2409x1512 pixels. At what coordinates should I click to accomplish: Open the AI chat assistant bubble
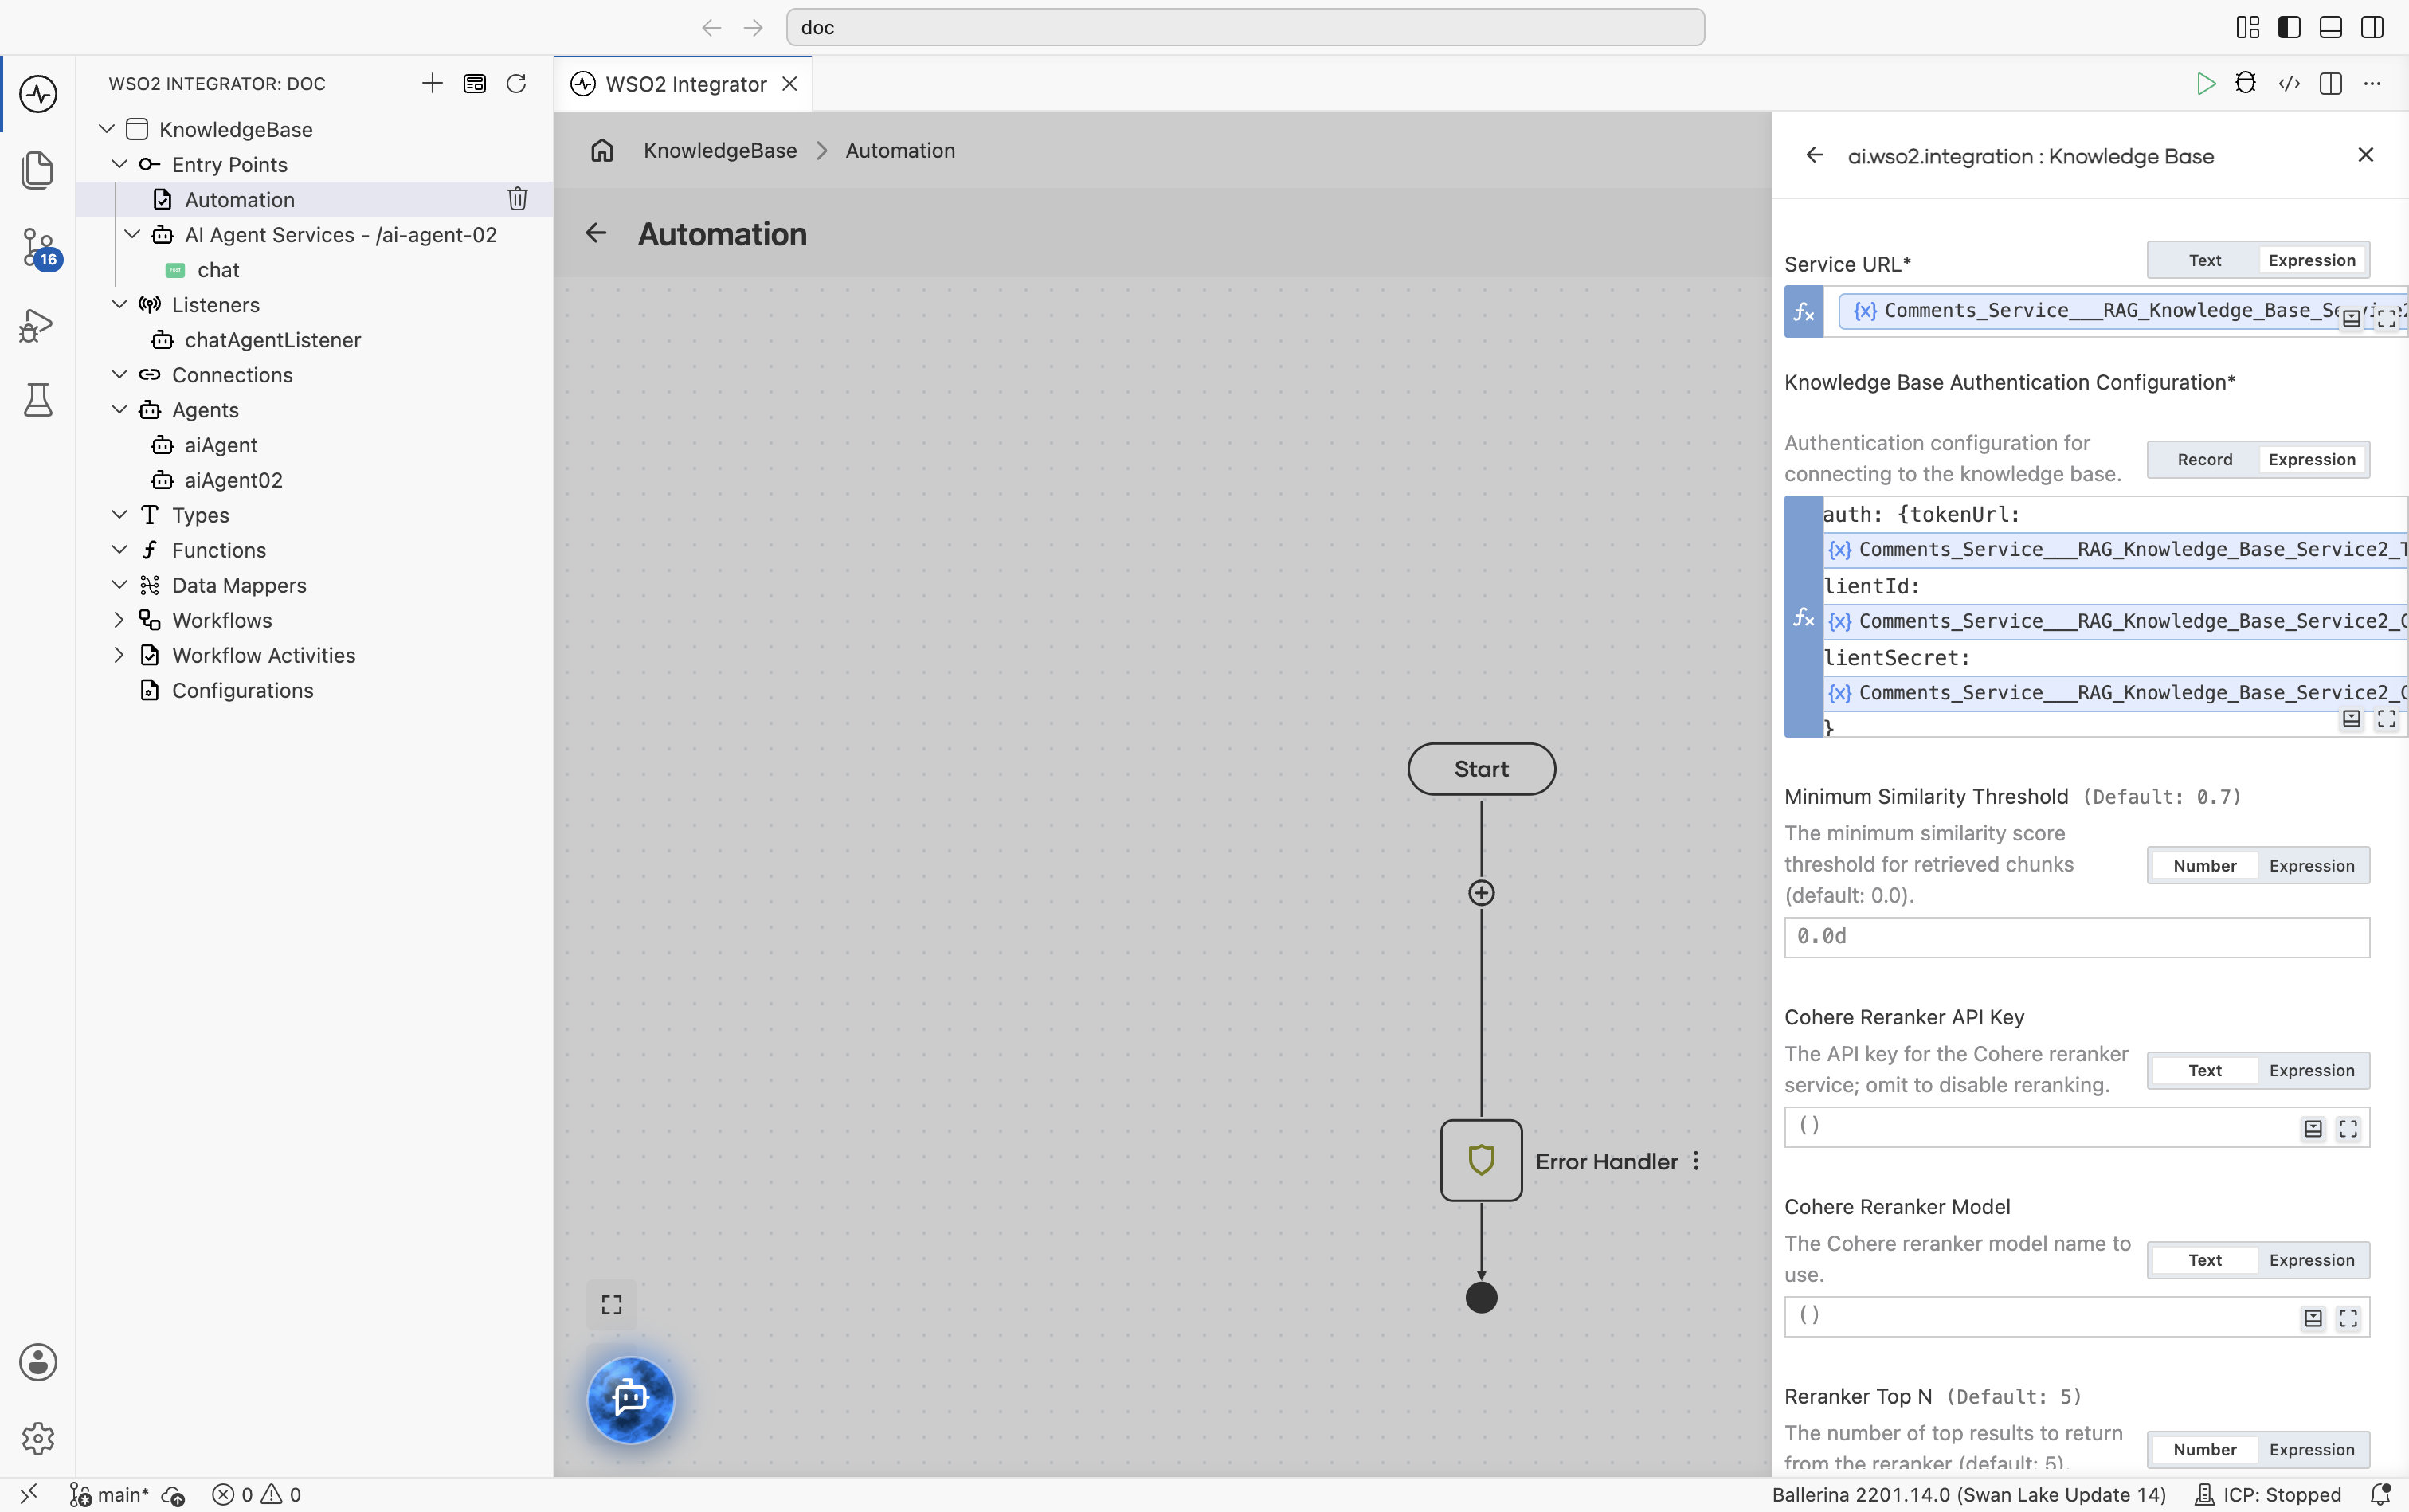pyautogui.click(x=630, y=1399)
